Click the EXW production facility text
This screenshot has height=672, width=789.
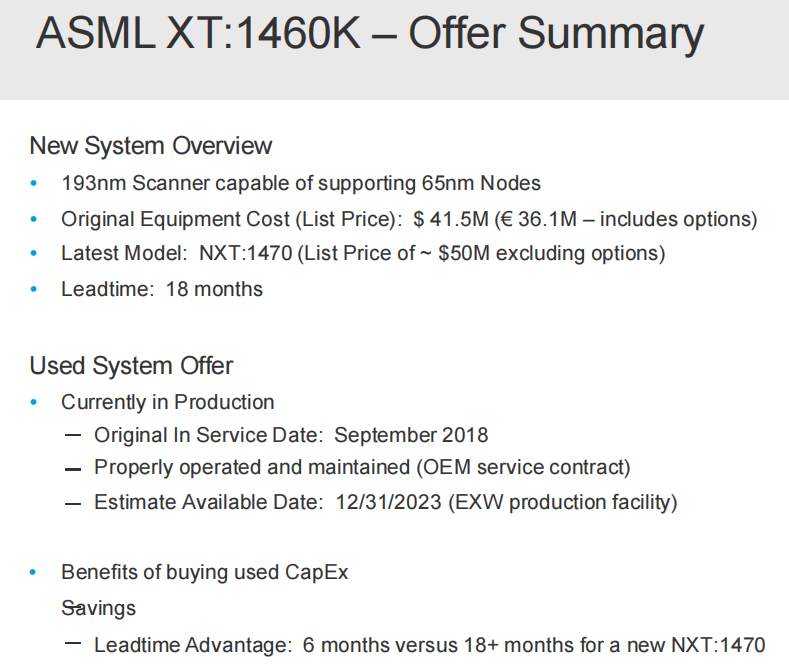(x=564, y=502)
